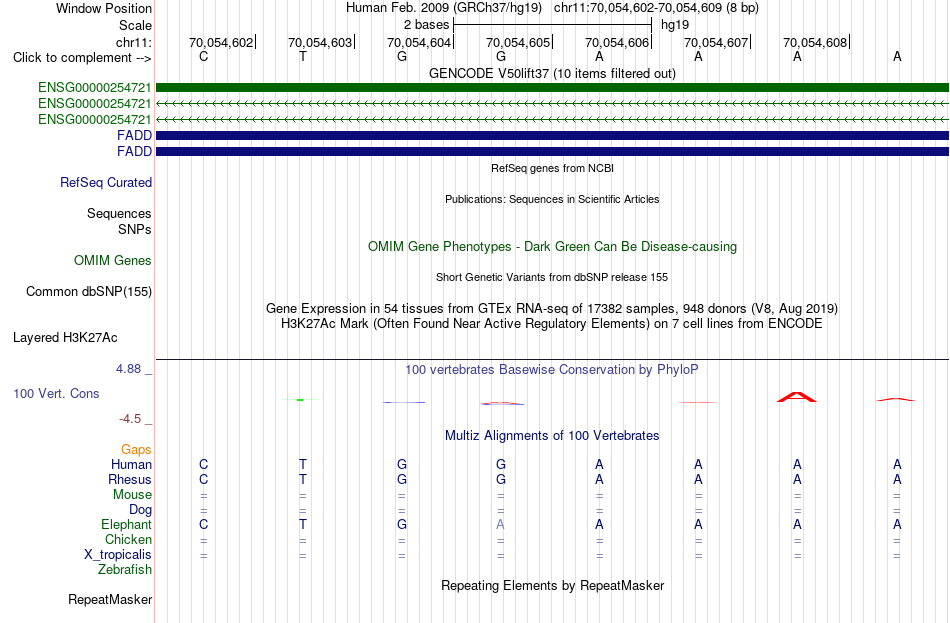The image size is (950, 623).
Task: Click the C base in the Rhesus row
Action: coord(204,479)
